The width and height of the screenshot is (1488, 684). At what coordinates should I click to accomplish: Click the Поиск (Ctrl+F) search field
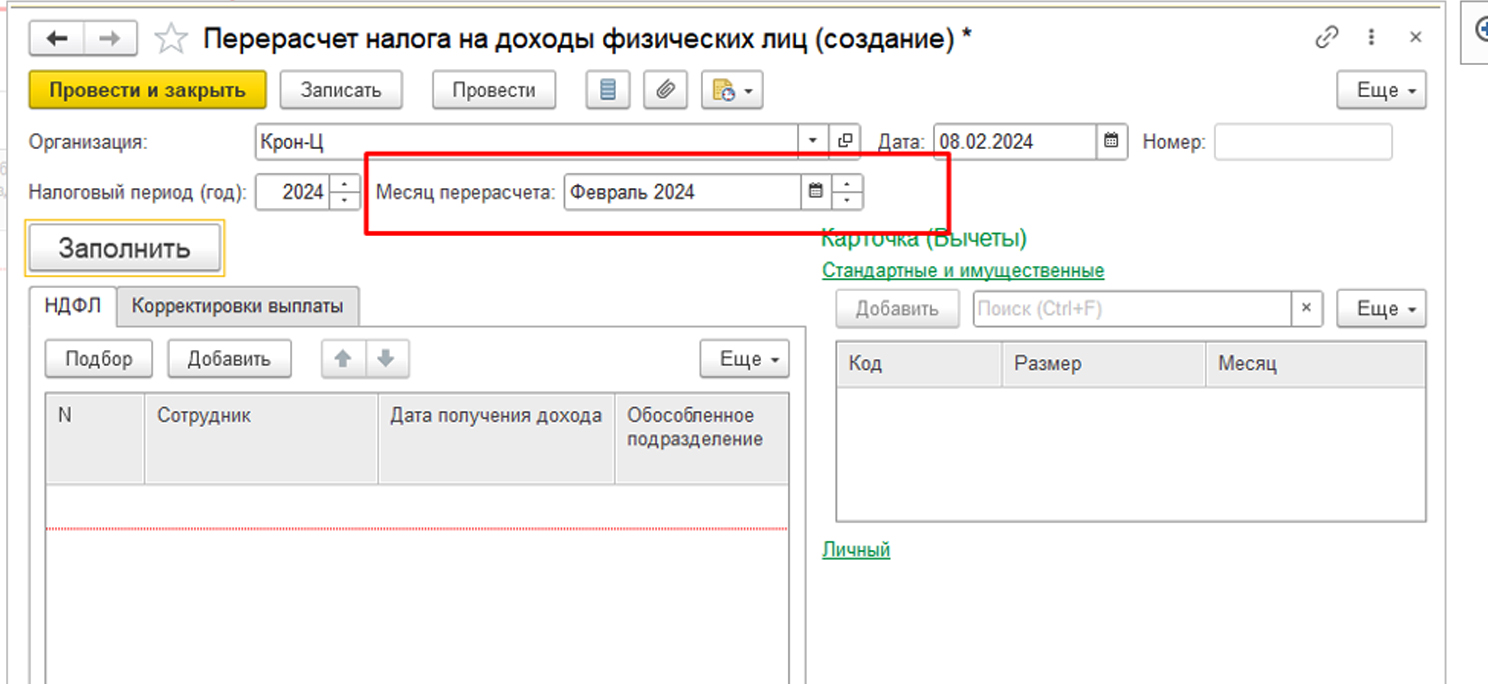coord(1132,309)
